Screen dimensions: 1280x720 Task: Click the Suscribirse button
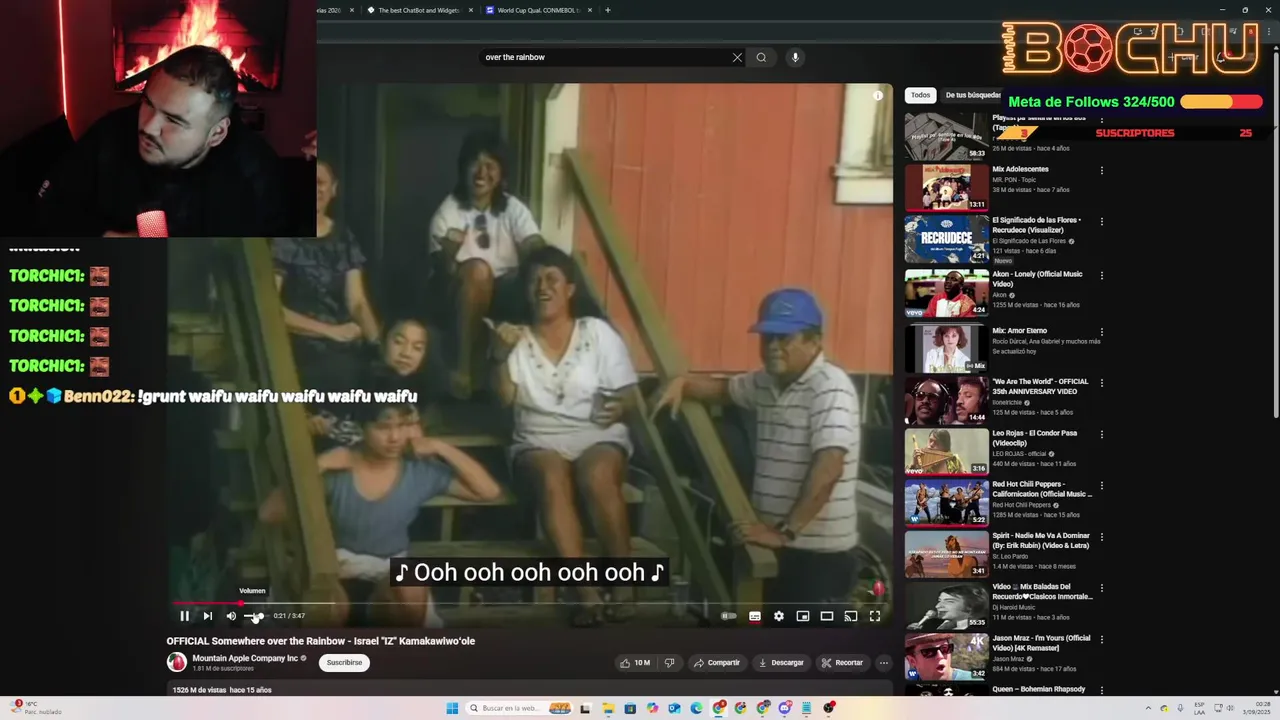pos(345,662)
